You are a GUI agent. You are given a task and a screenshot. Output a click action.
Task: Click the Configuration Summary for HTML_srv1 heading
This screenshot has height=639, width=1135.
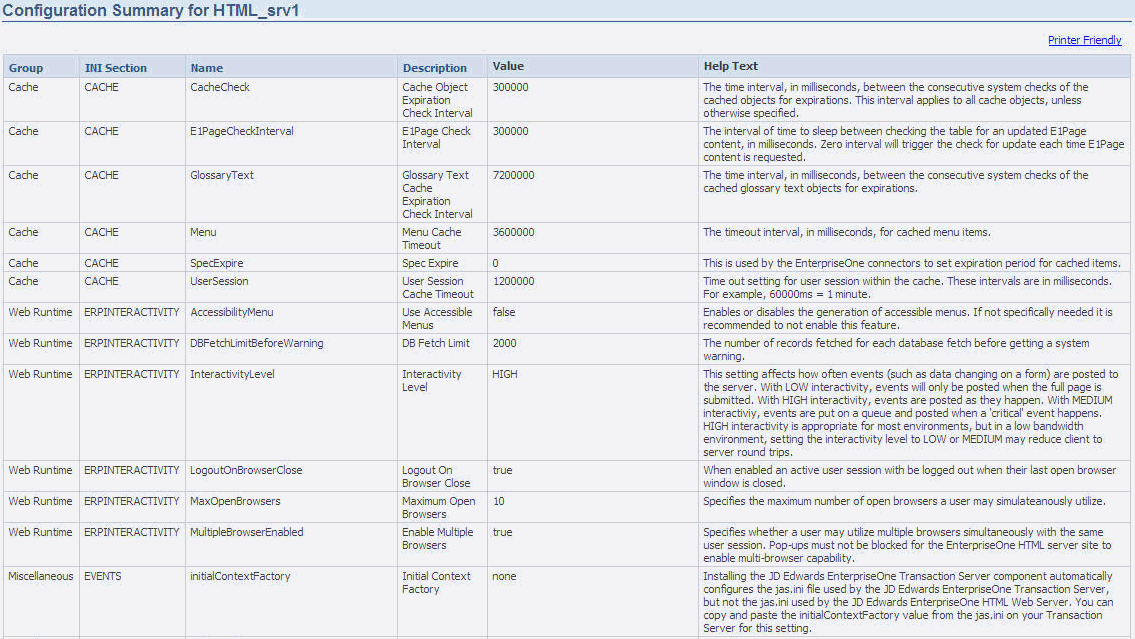pyautogui.click(x=151, y=10)
